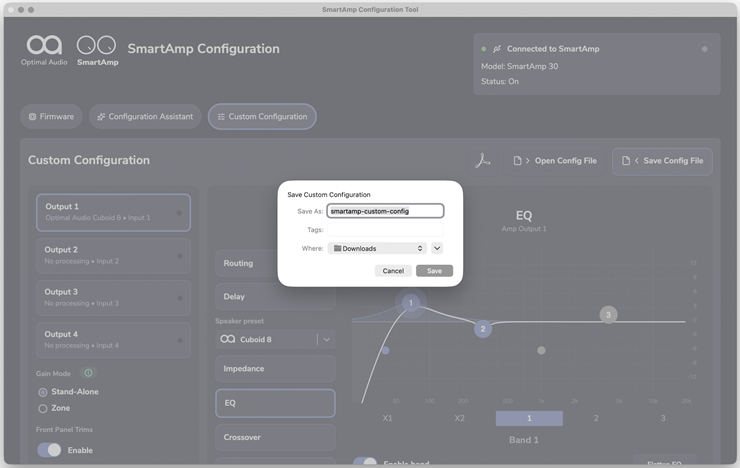
Task: Select the X2 crossover band tab
Action: [x=459, y=418]
